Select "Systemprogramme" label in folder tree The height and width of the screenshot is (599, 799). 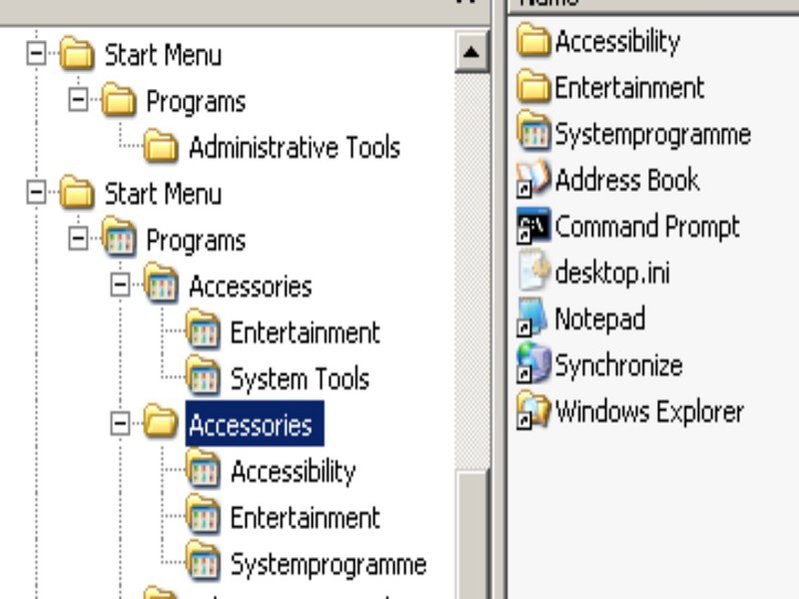329,564
